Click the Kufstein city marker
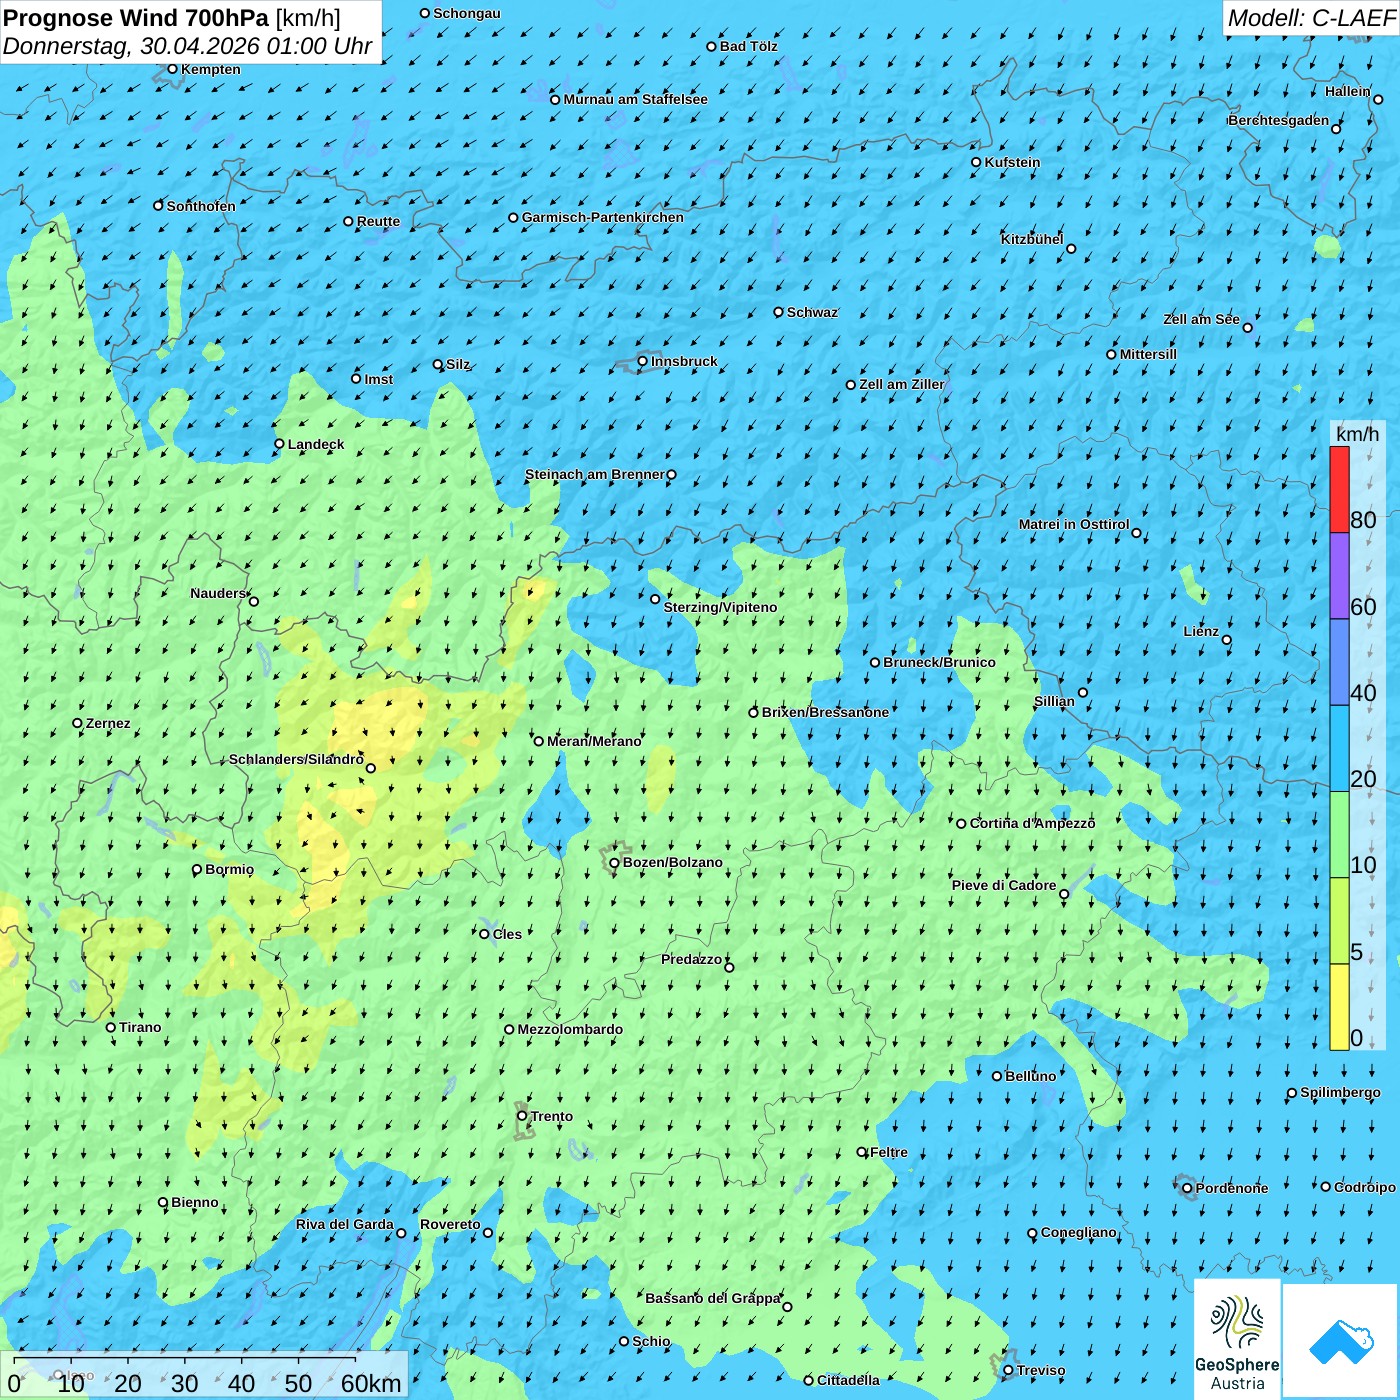 click(976, 162)
